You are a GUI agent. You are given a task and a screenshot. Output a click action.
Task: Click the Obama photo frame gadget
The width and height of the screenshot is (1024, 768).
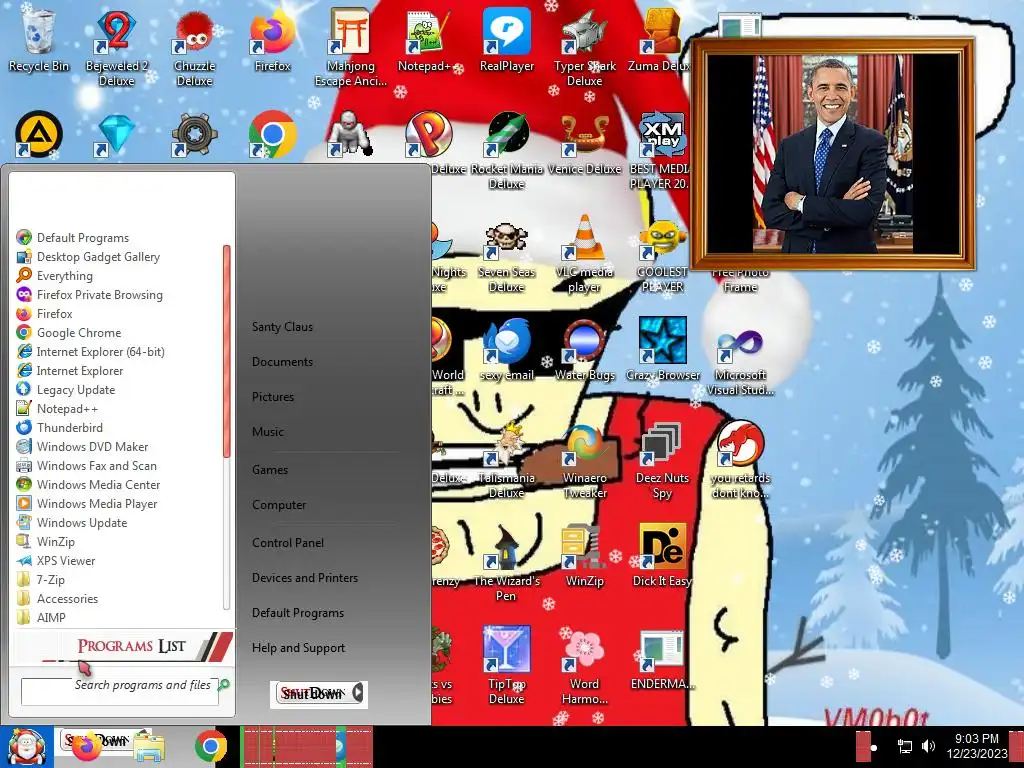pyautogui.click(x=833, y=154)
